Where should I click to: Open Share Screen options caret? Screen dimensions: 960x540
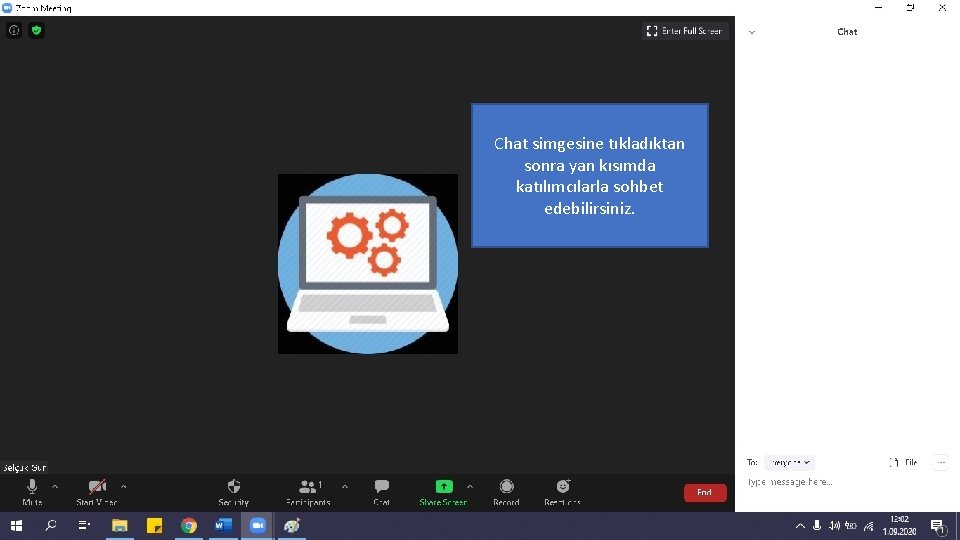[470, 487]
